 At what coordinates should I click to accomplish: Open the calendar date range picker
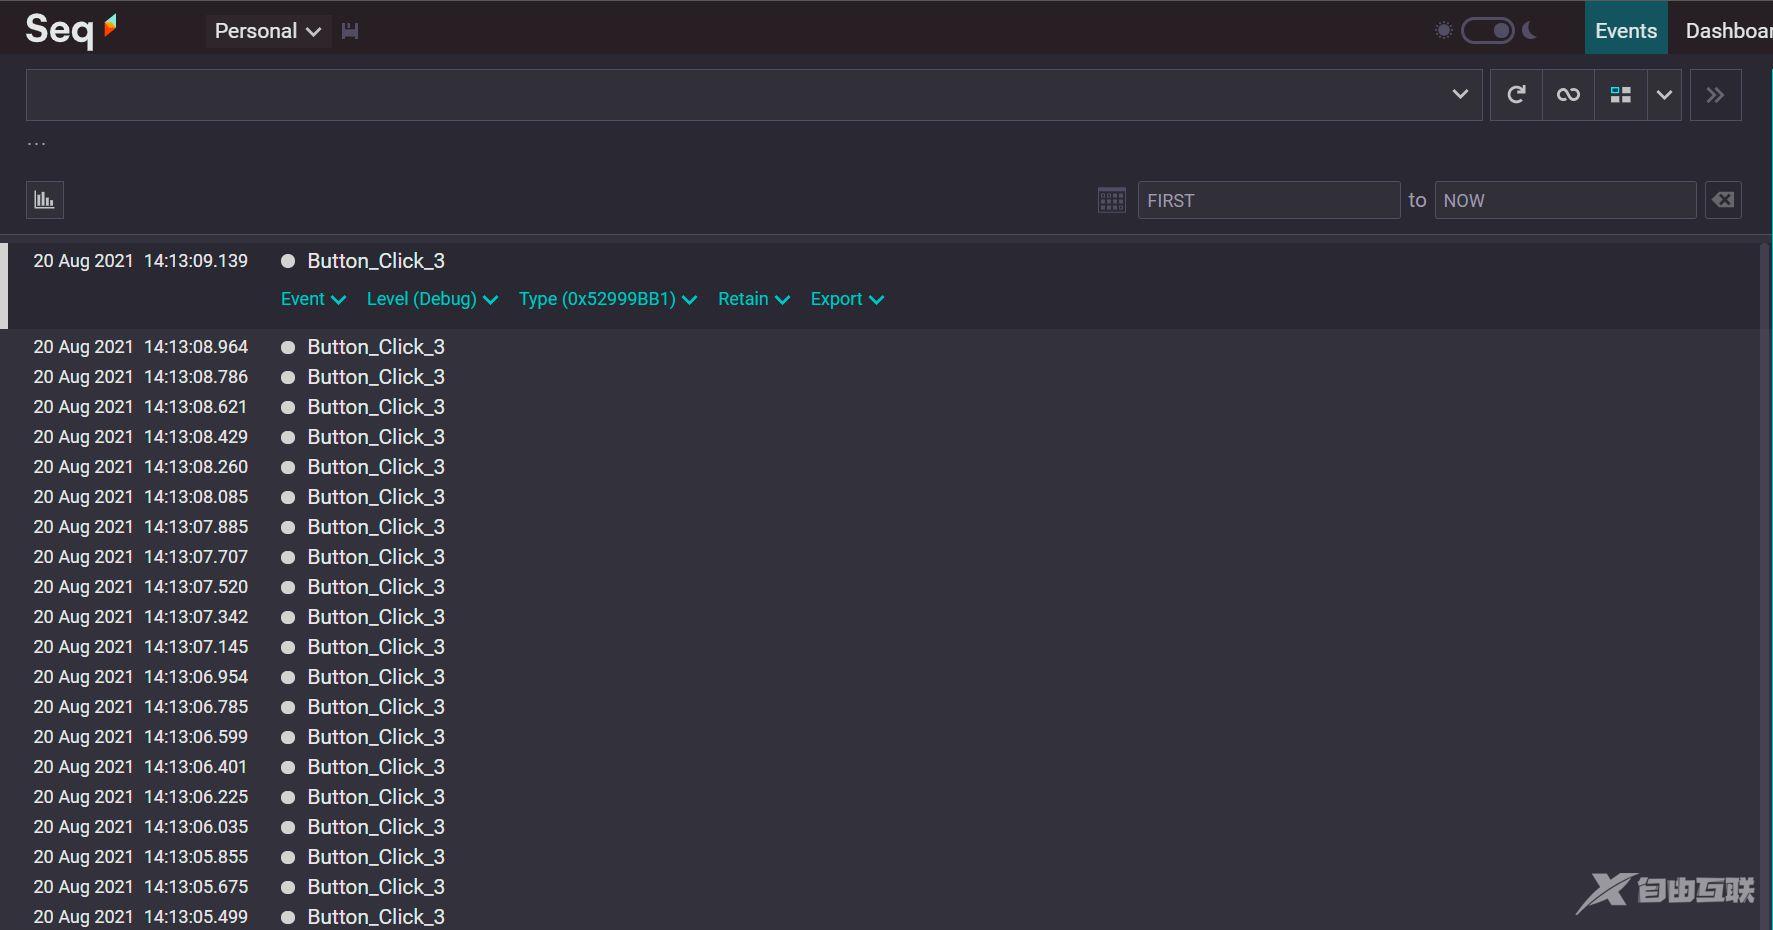point(1111,200)
